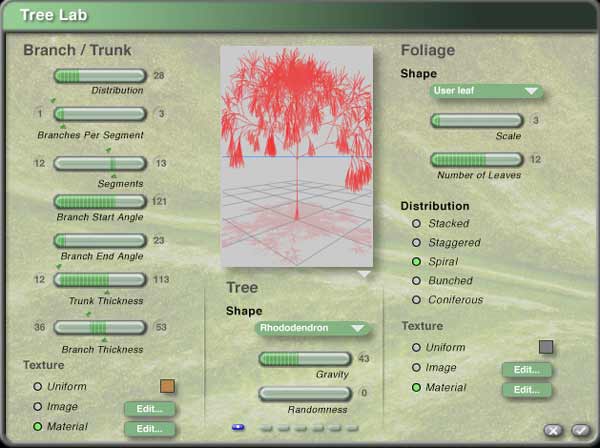
Task: Click the Branch End Angle slider
Action: 100,241
